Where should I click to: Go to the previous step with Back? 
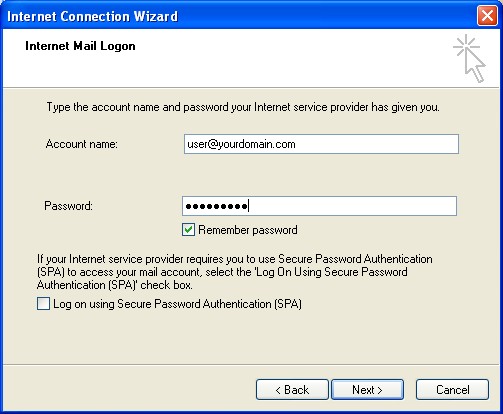coord(292,389)
